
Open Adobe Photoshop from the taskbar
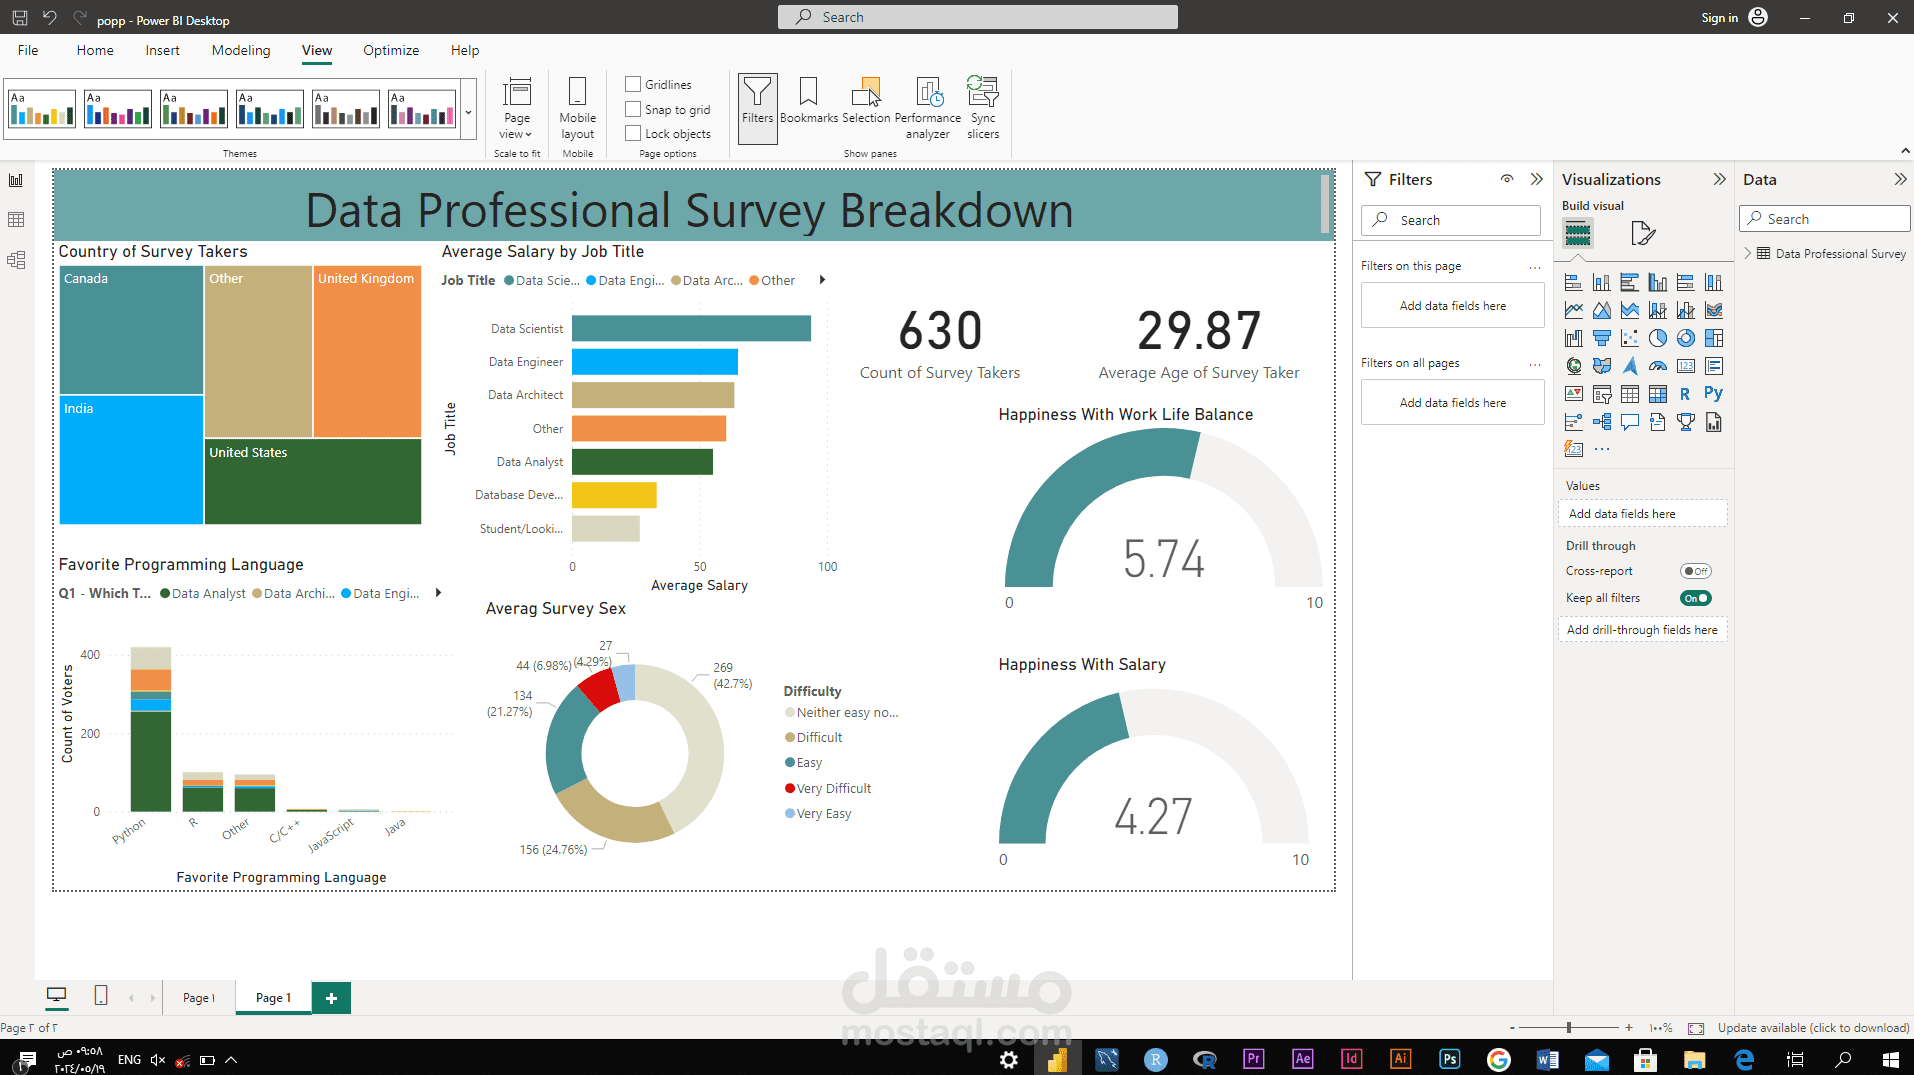tap(1449, 1059)
